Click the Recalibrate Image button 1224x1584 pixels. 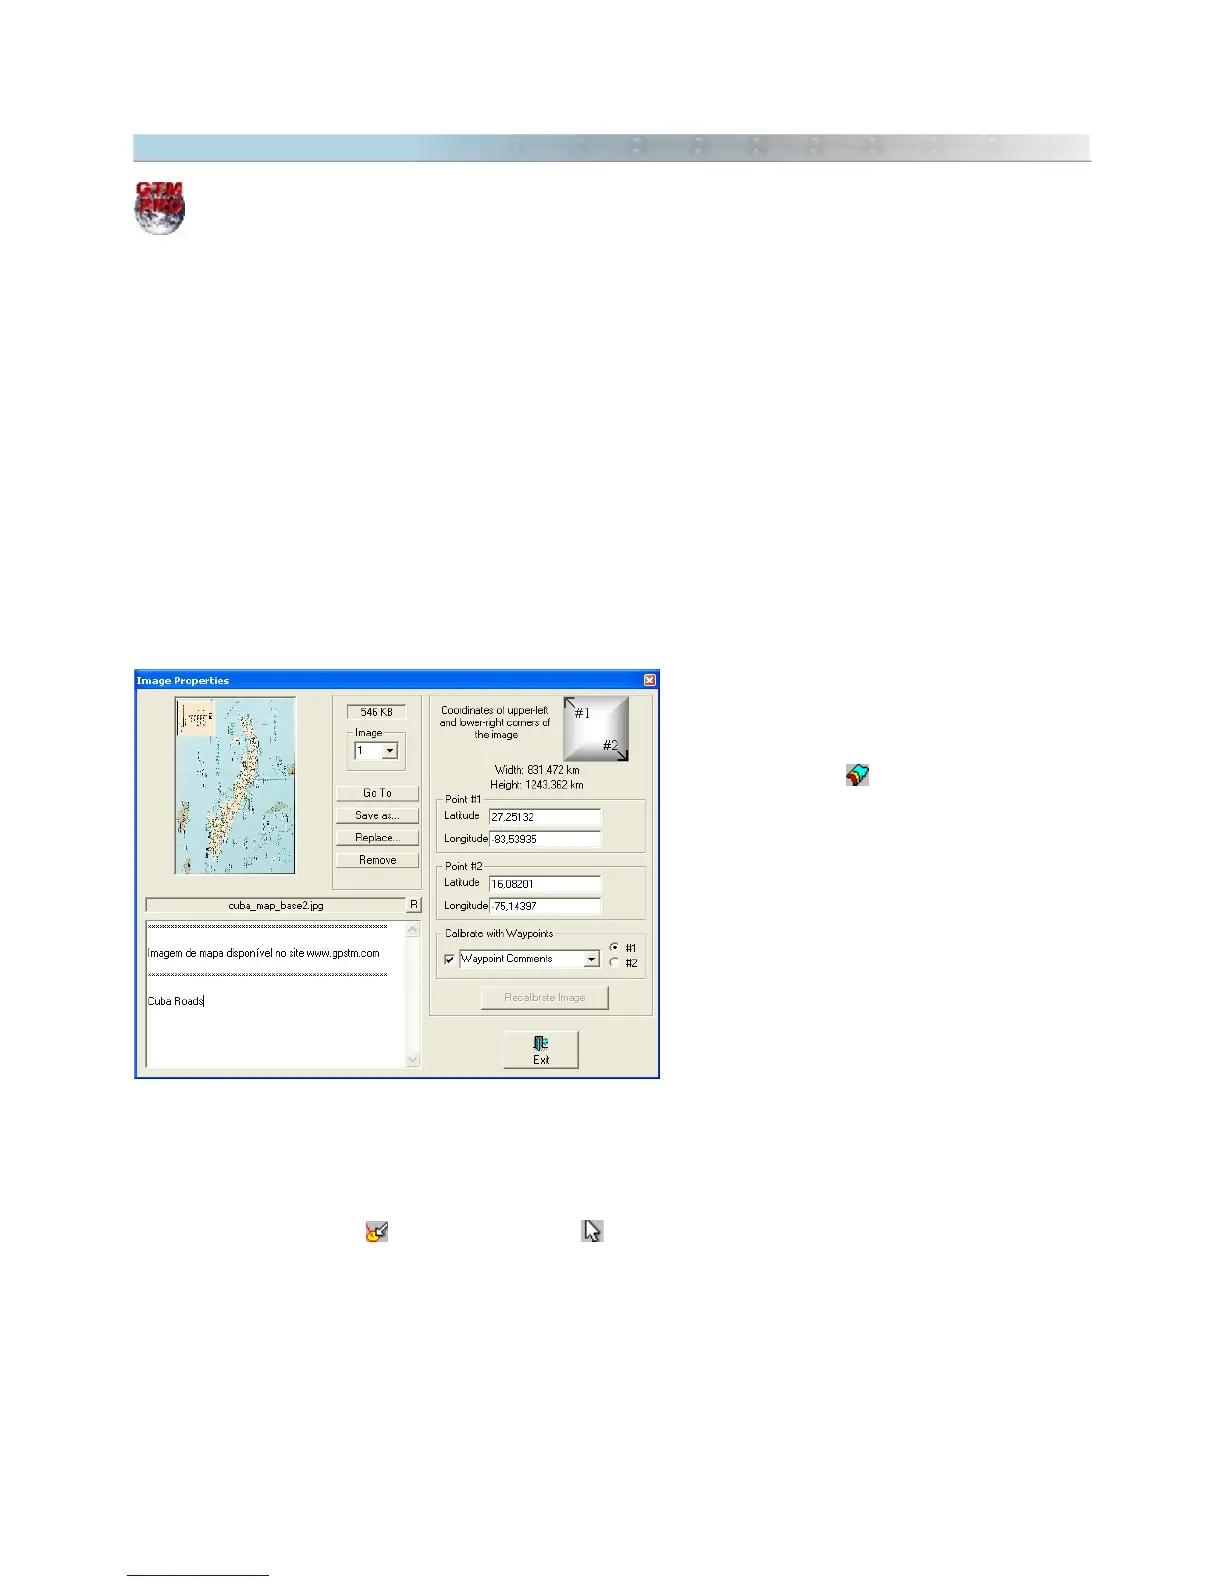pyautogui.click(x=544, y=997)
